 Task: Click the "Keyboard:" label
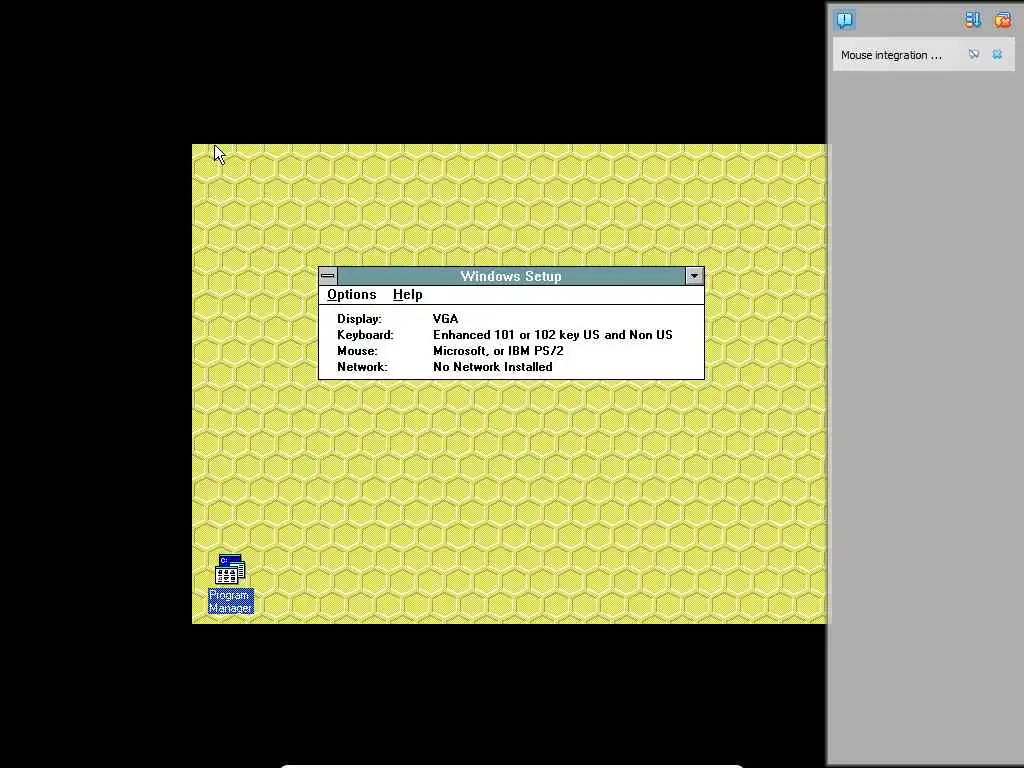365,334
